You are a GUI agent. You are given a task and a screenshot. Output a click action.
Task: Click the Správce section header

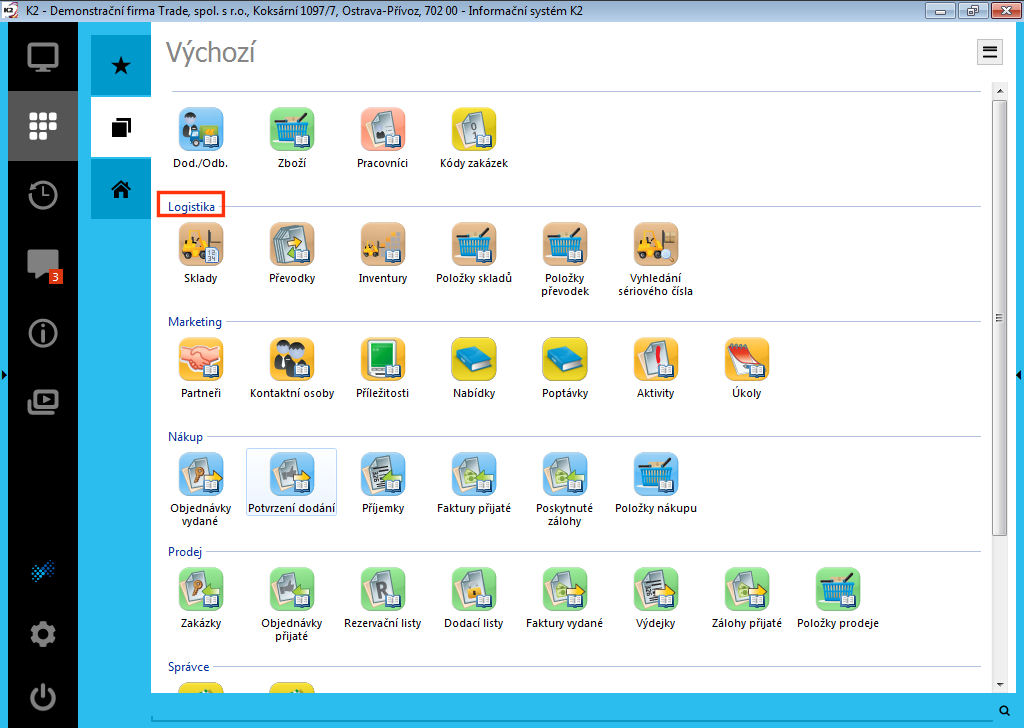click(x=189, y=666)
